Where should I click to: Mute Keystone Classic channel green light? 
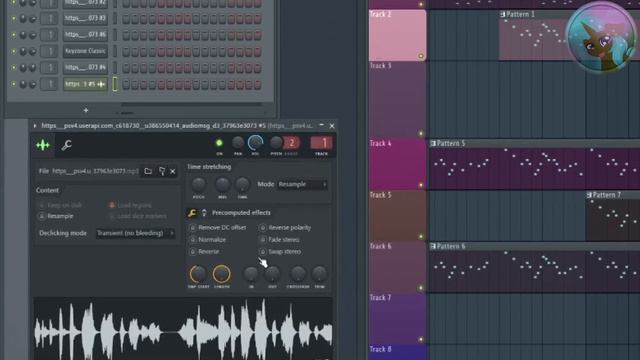[13, 51]
